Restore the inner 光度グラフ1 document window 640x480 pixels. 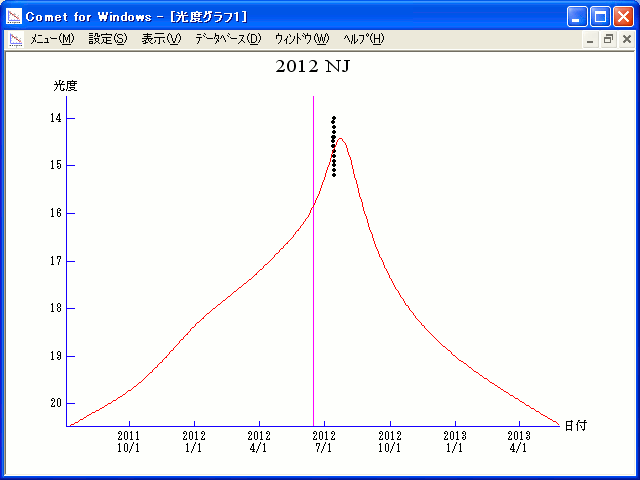(x=608, y=40)
